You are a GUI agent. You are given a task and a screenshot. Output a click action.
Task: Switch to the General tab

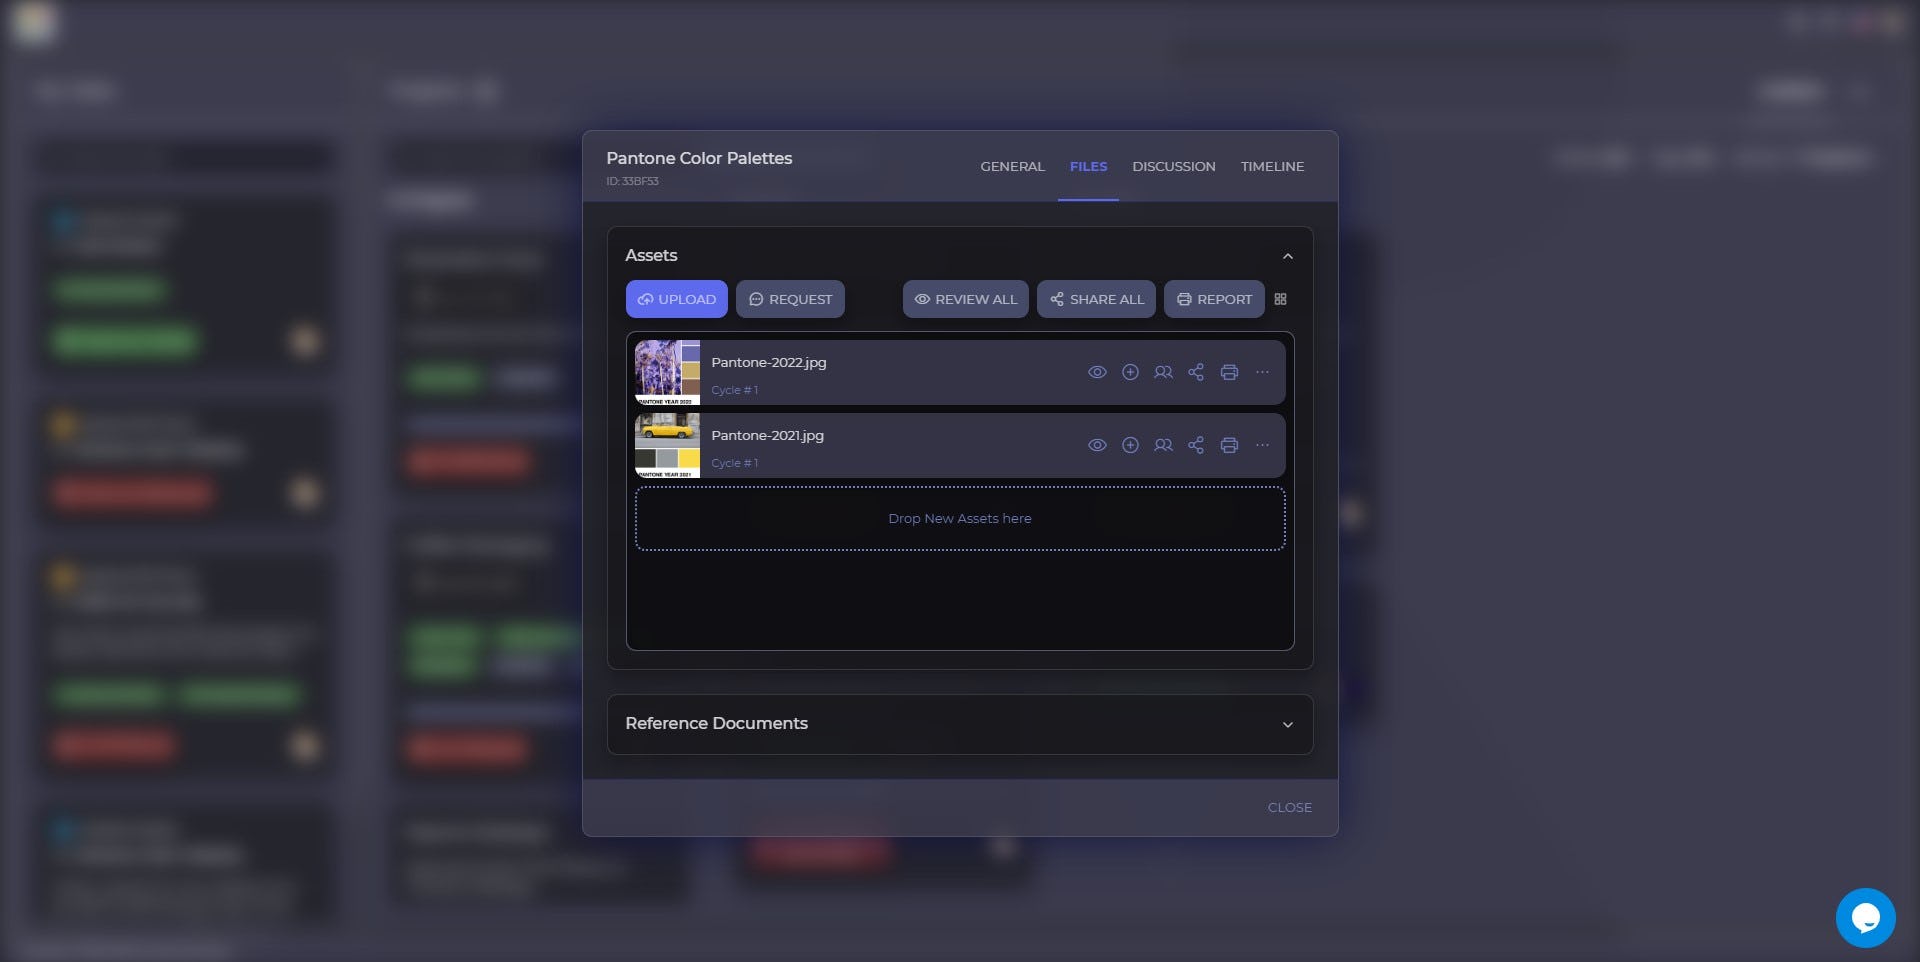click(1012, 166)
